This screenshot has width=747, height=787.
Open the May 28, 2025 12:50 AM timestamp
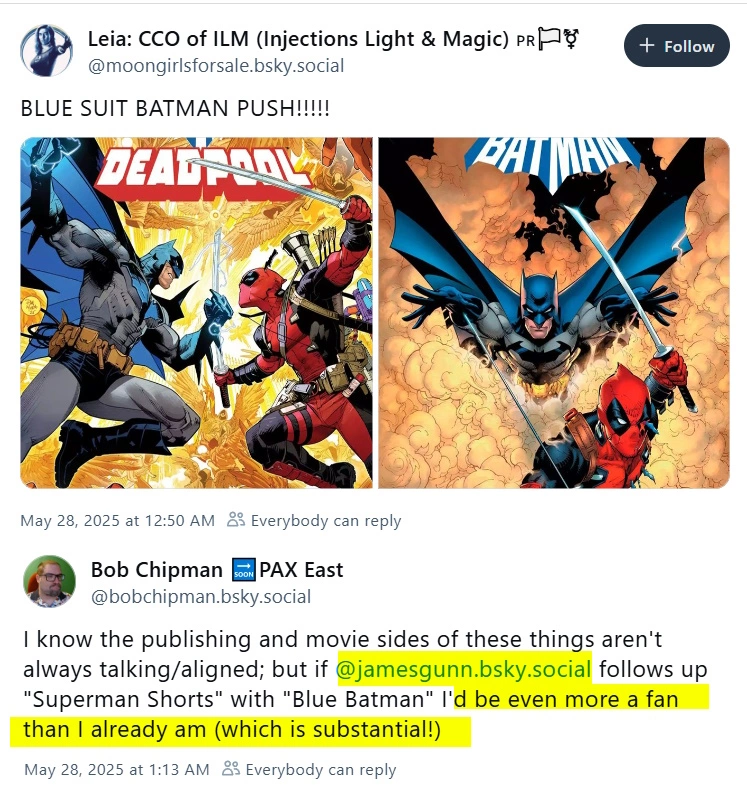tap(117, 520)
